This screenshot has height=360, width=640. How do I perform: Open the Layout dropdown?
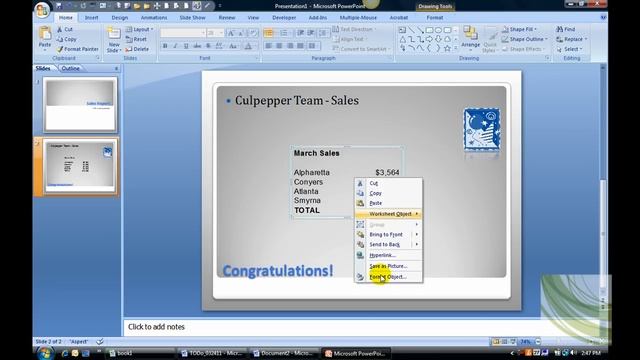[140, 29]
